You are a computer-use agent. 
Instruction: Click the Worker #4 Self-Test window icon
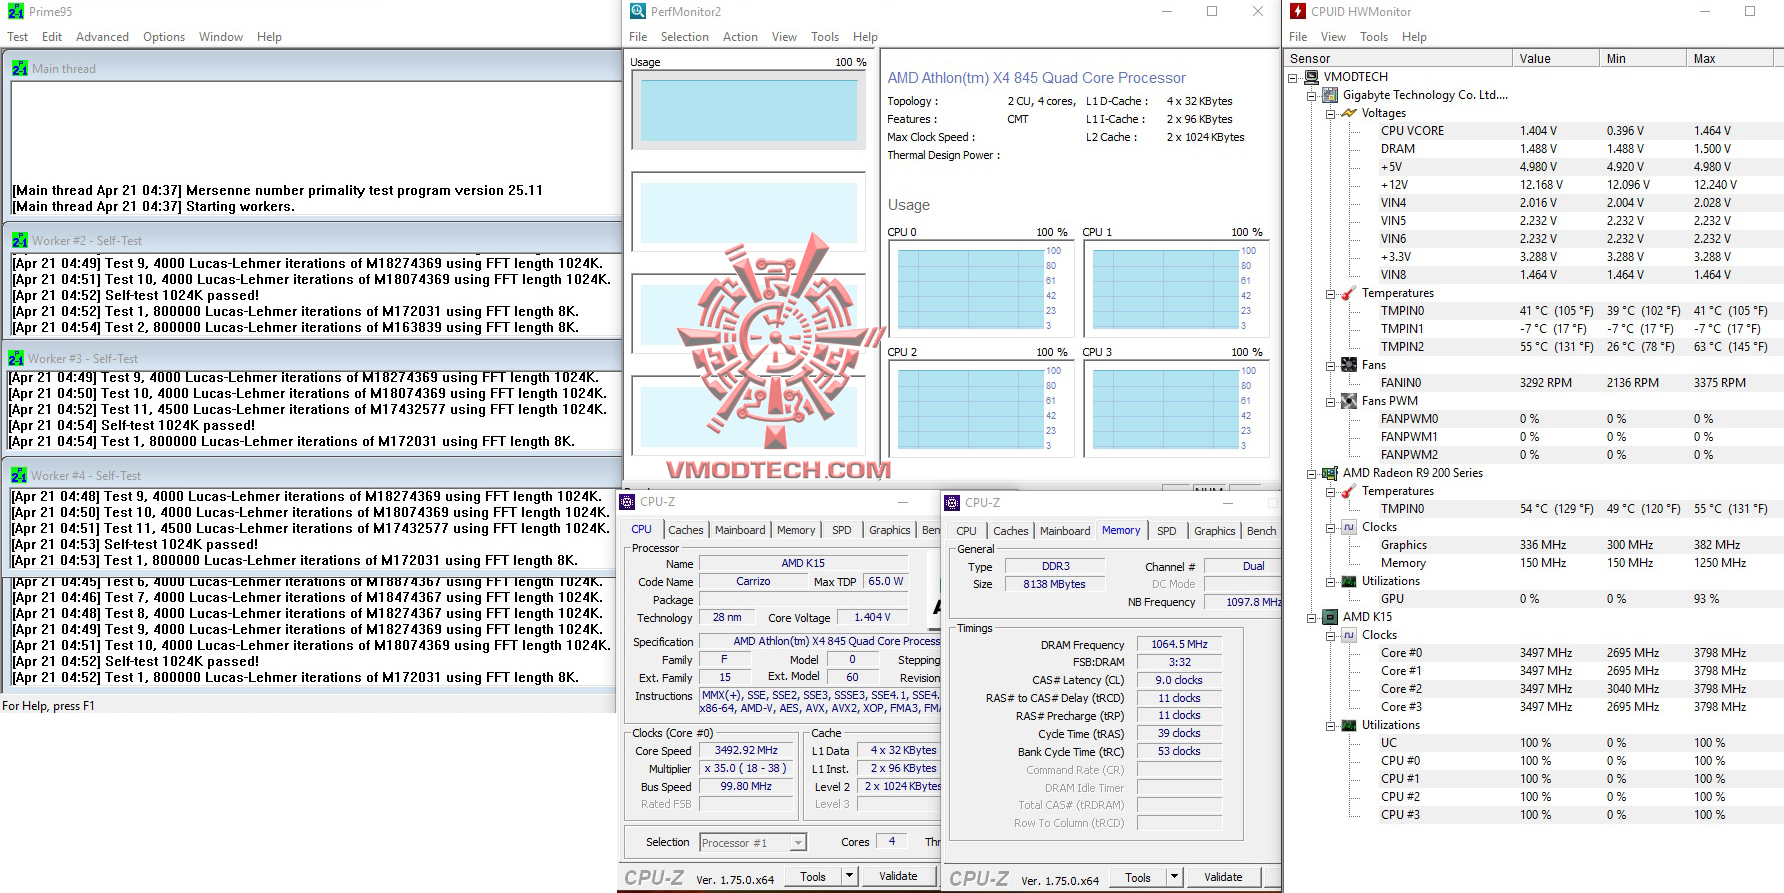[19, 476]
